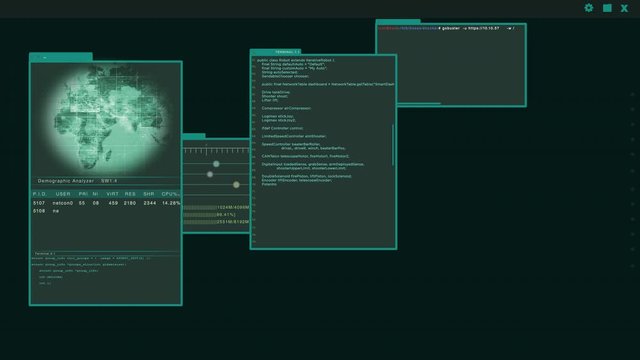Click the ruler scale above the sliders
Viewport: 640px width, 360px height.
tap(216, 151)
